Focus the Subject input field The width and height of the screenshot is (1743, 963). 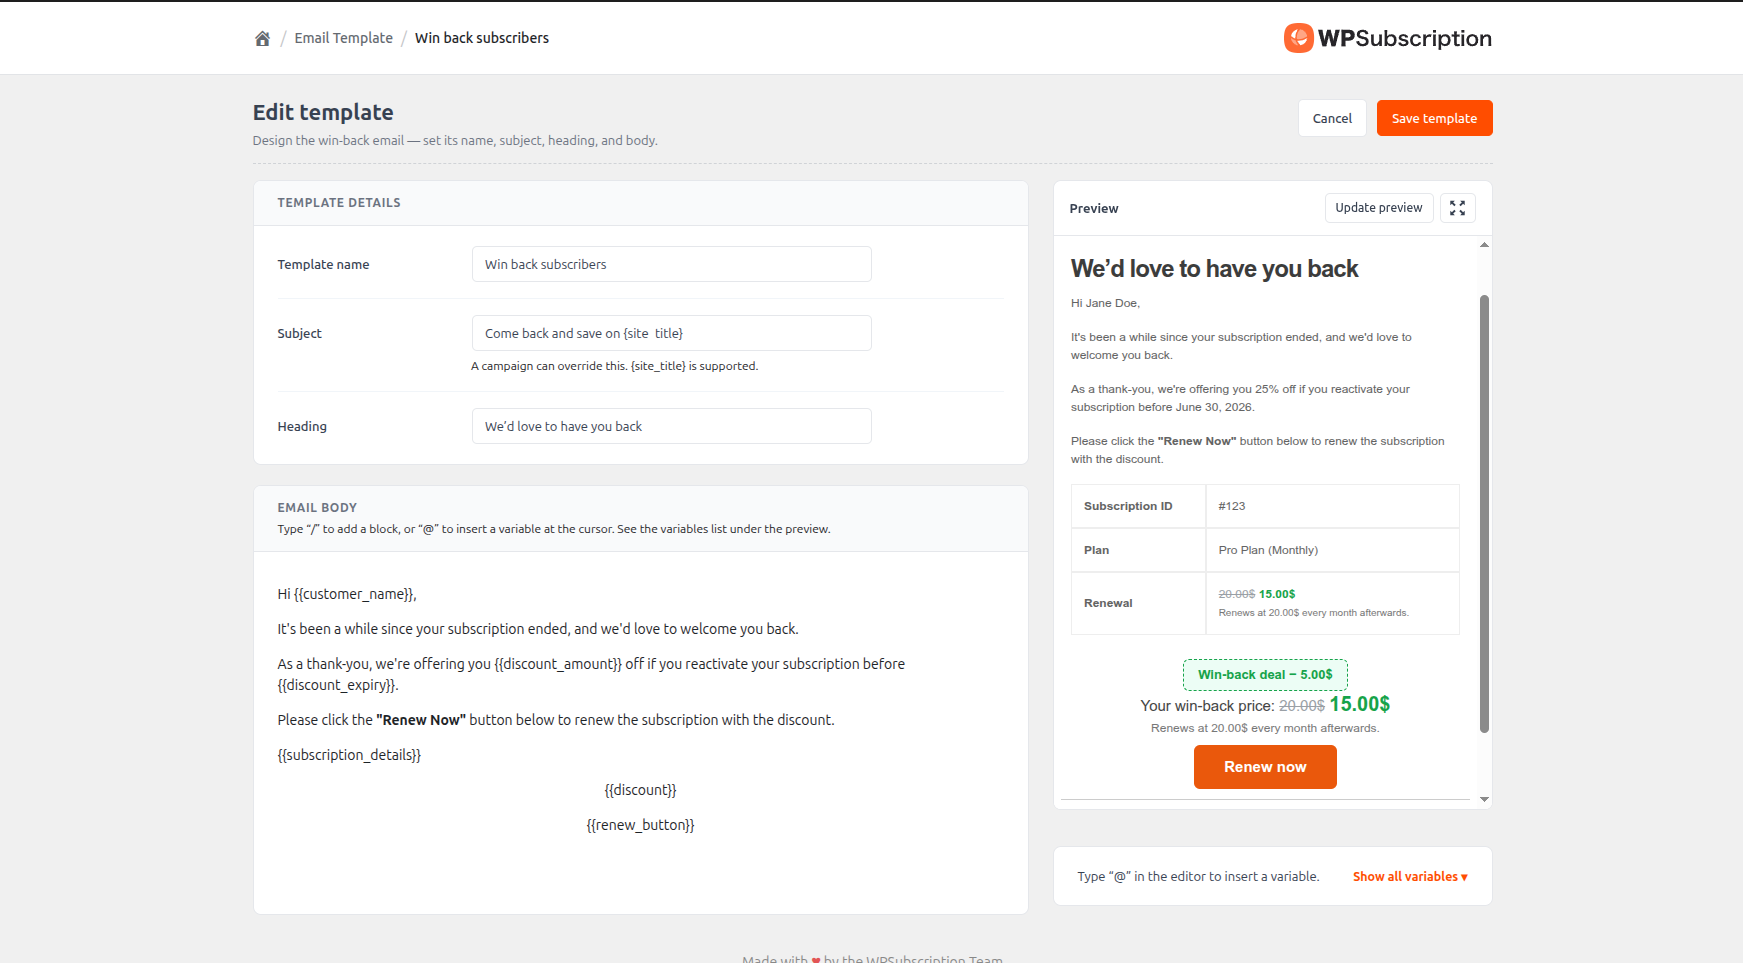(671, 333)
